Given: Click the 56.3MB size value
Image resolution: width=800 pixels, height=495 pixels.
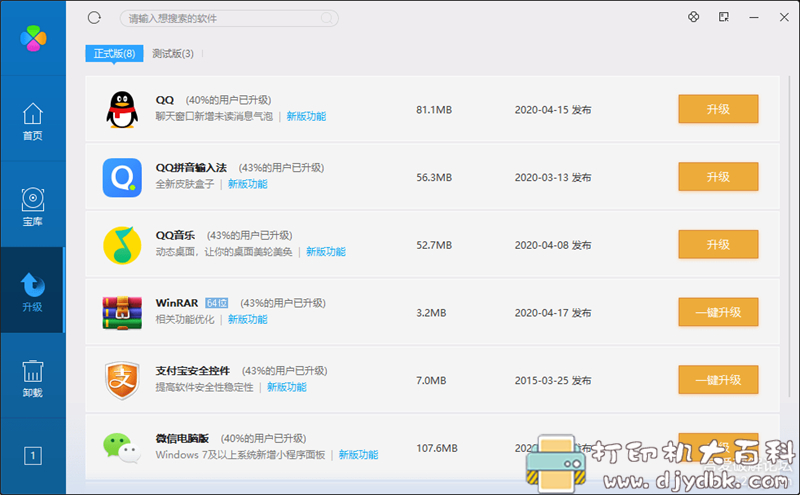Looking at the screenshot, I should [434, 178].
